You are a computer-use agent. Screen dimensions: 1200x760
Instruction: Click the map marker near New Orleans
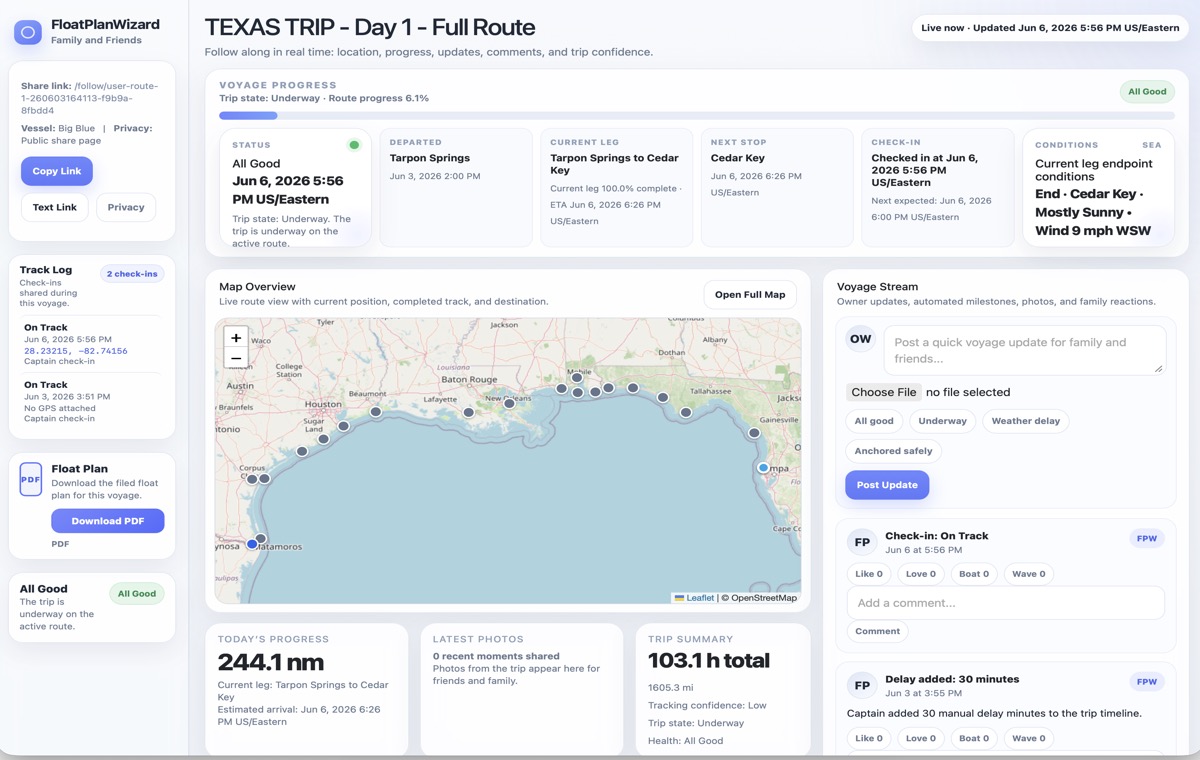(510, 402)
